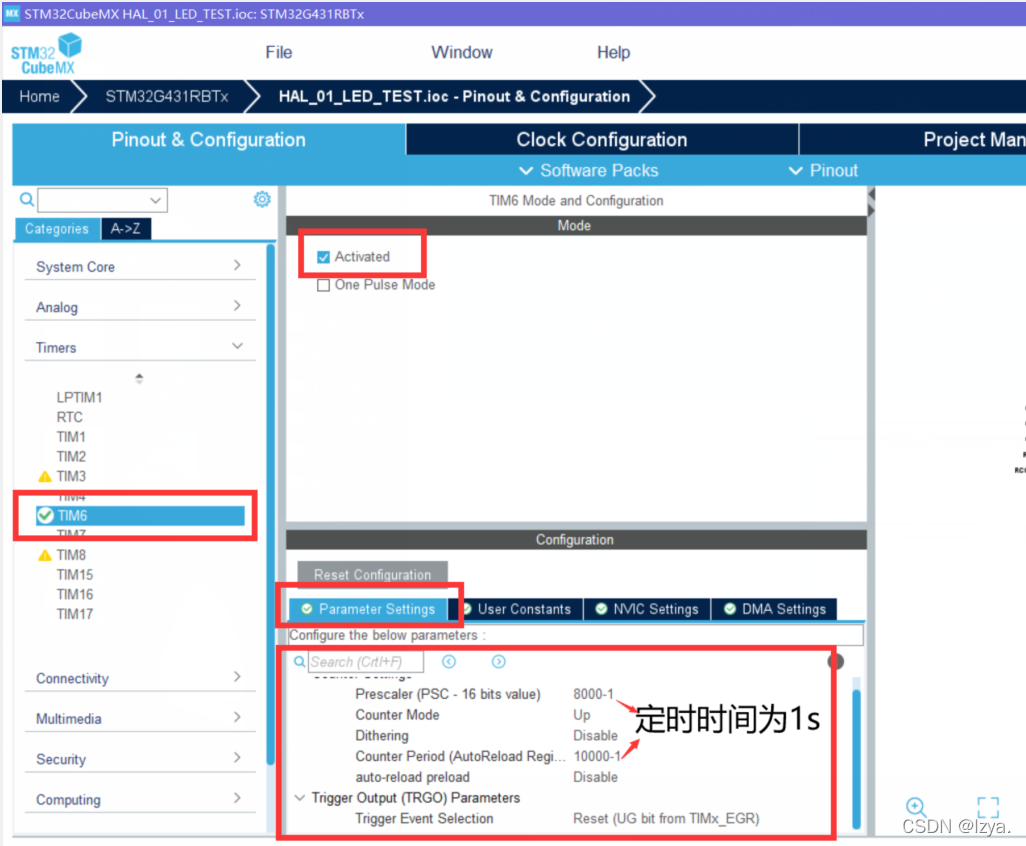Open the peripheral search dropdown

tap(155, 200)
